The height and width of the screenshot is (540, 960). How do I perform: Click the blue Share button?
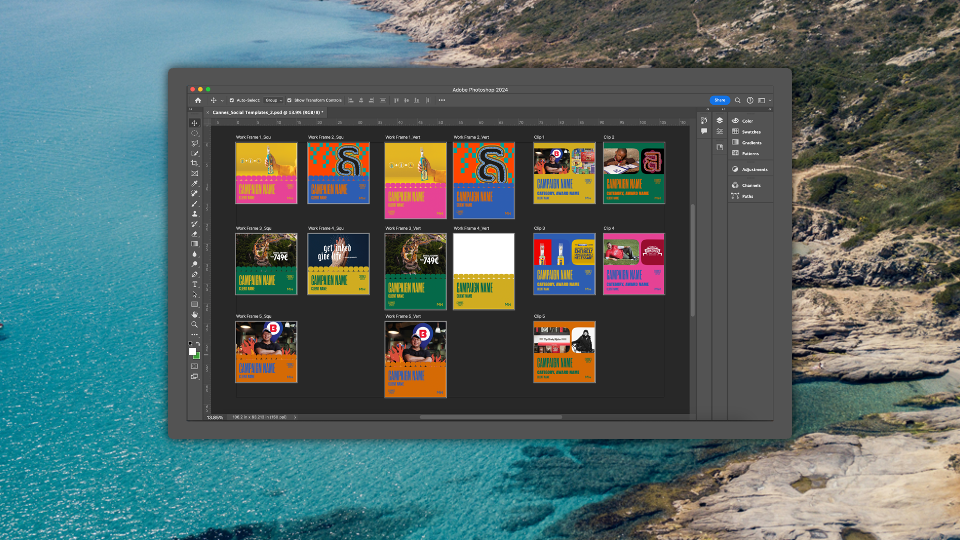[x=720, y=100]
